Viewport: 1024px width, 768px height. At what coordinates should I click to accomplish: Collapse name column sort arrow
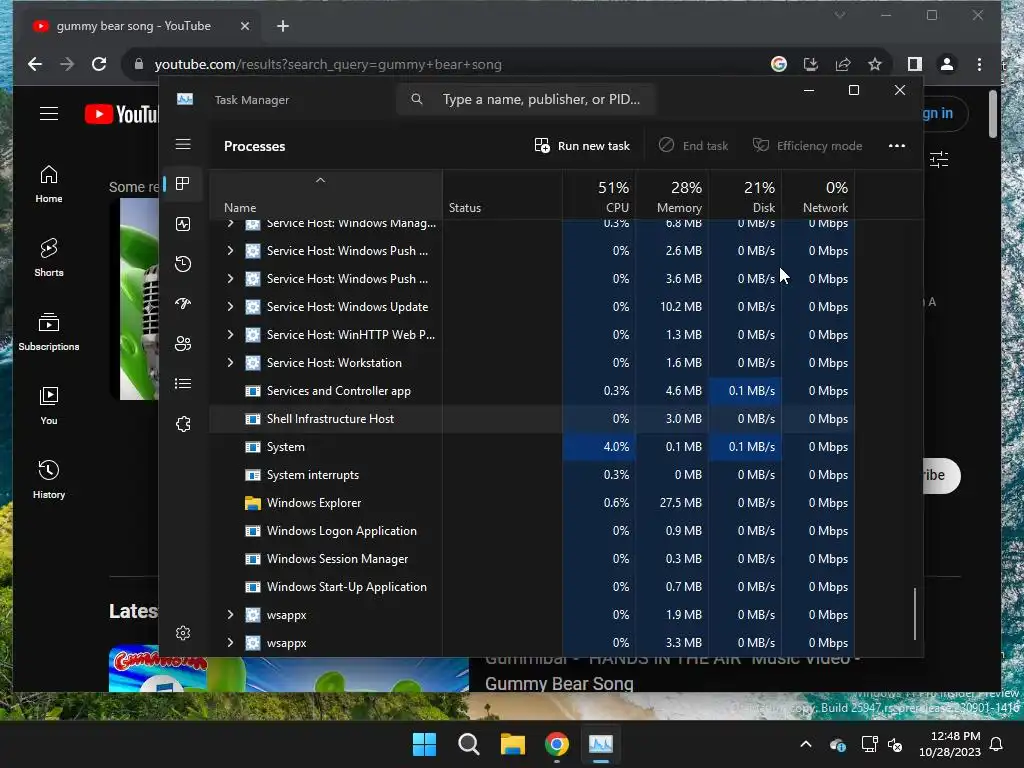(x=320, y=180)
